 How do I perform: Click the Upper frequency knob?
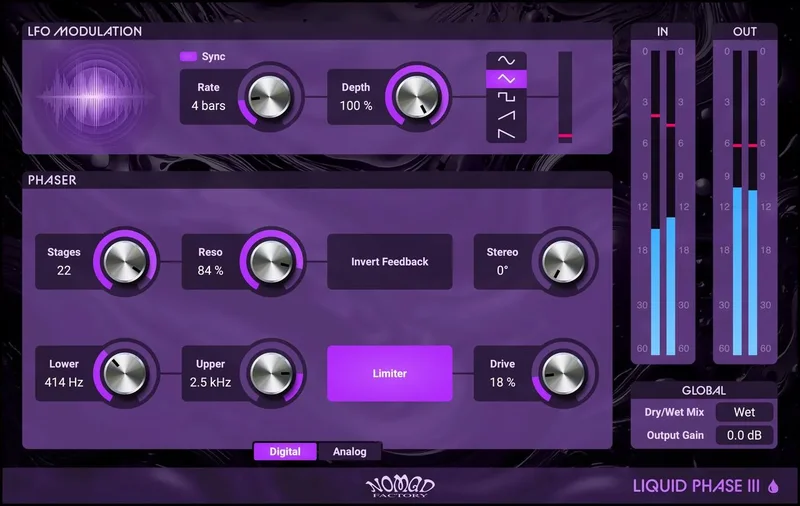tap(271, 373)
